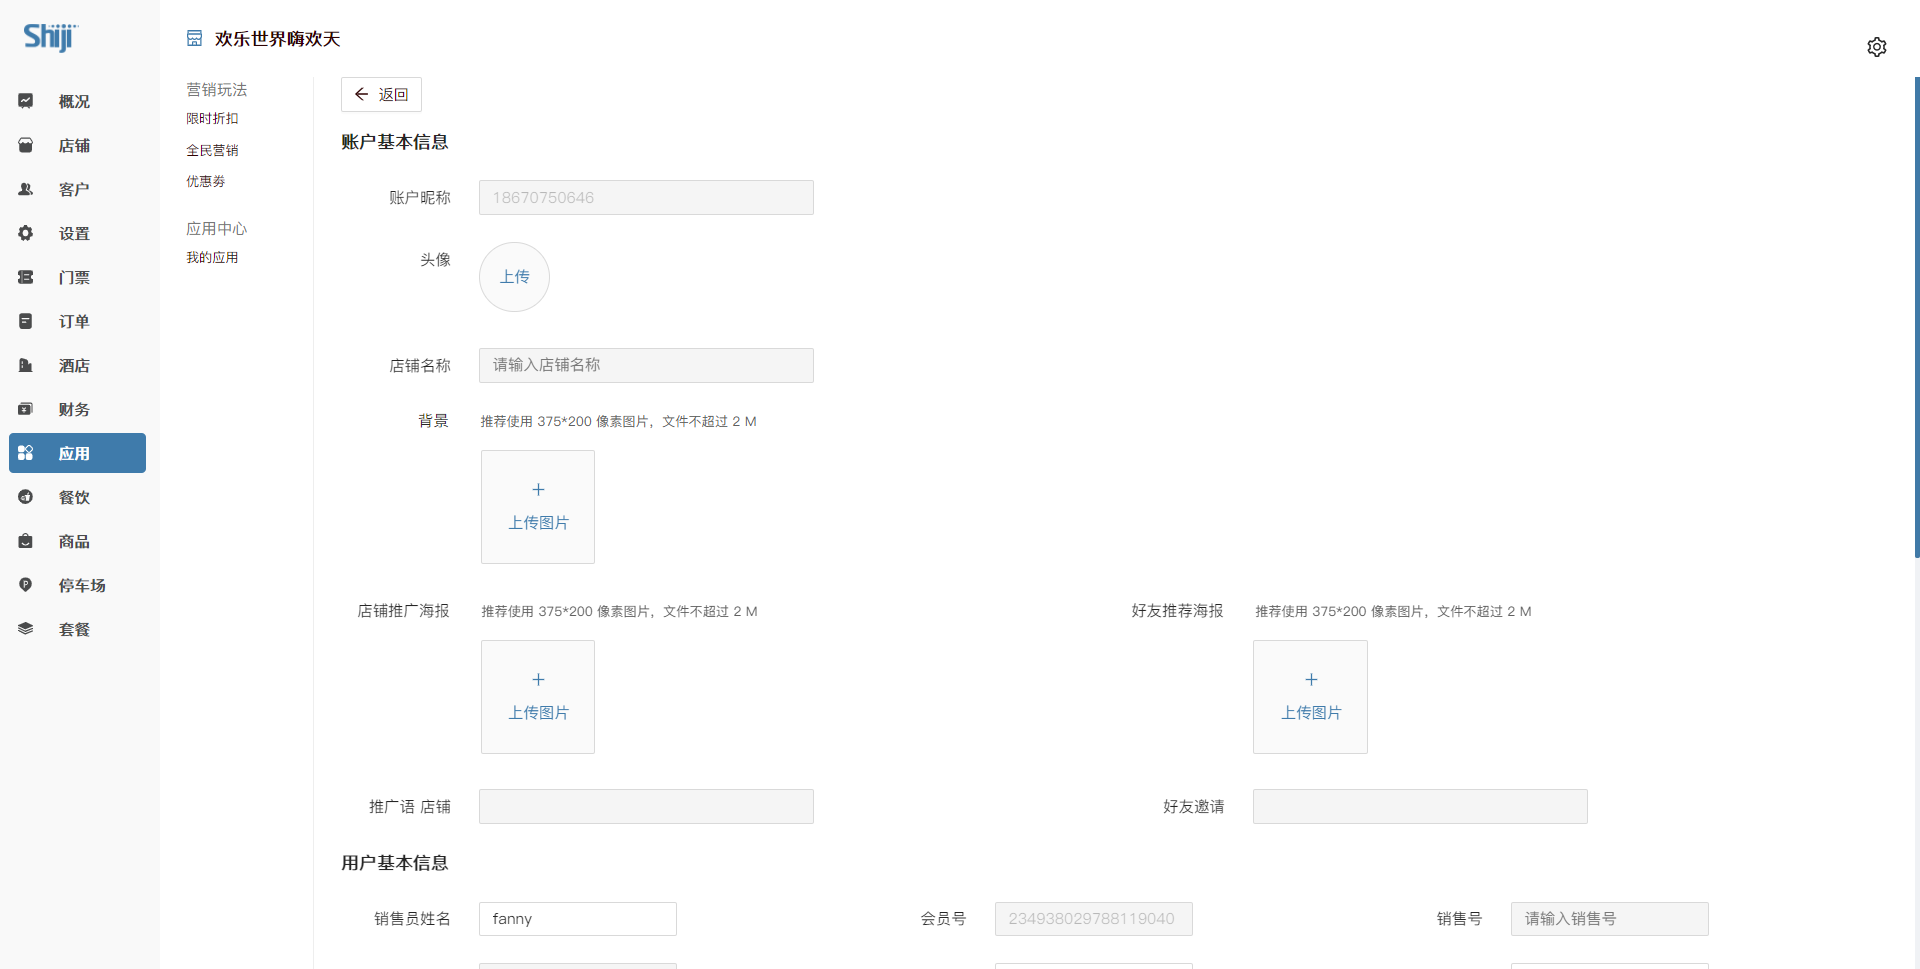Click the plus icon under 好友推荐海报
Viewport: 1920px width, 969px height.
click(1311, 679)
